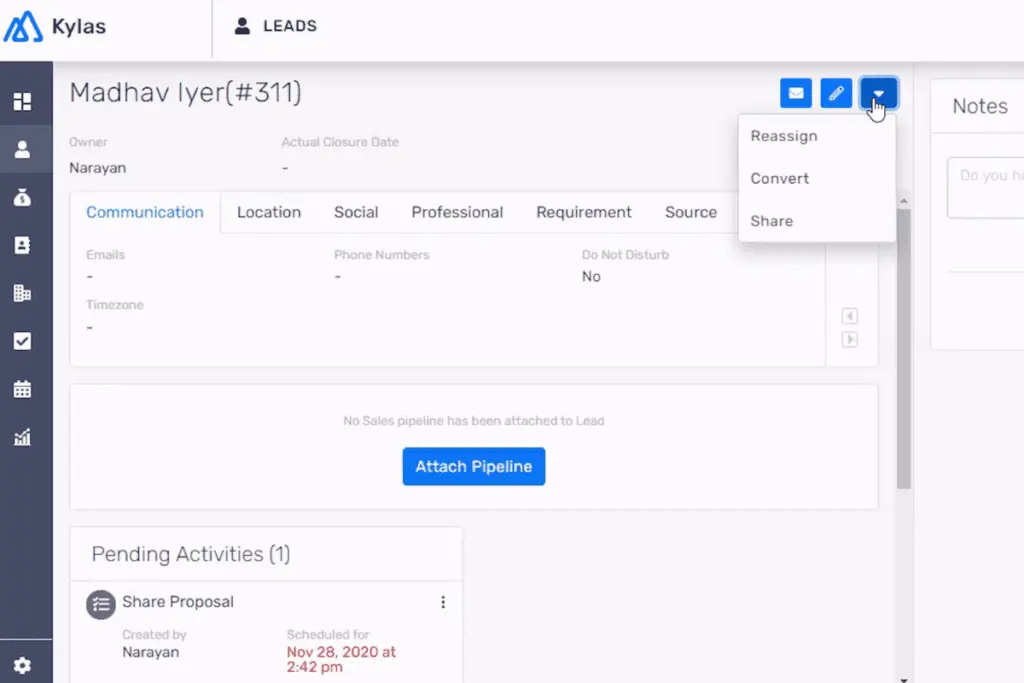Click the Created by Narayan name
The width and height of the screenshot is (1024, 683).
click(150, 652)
